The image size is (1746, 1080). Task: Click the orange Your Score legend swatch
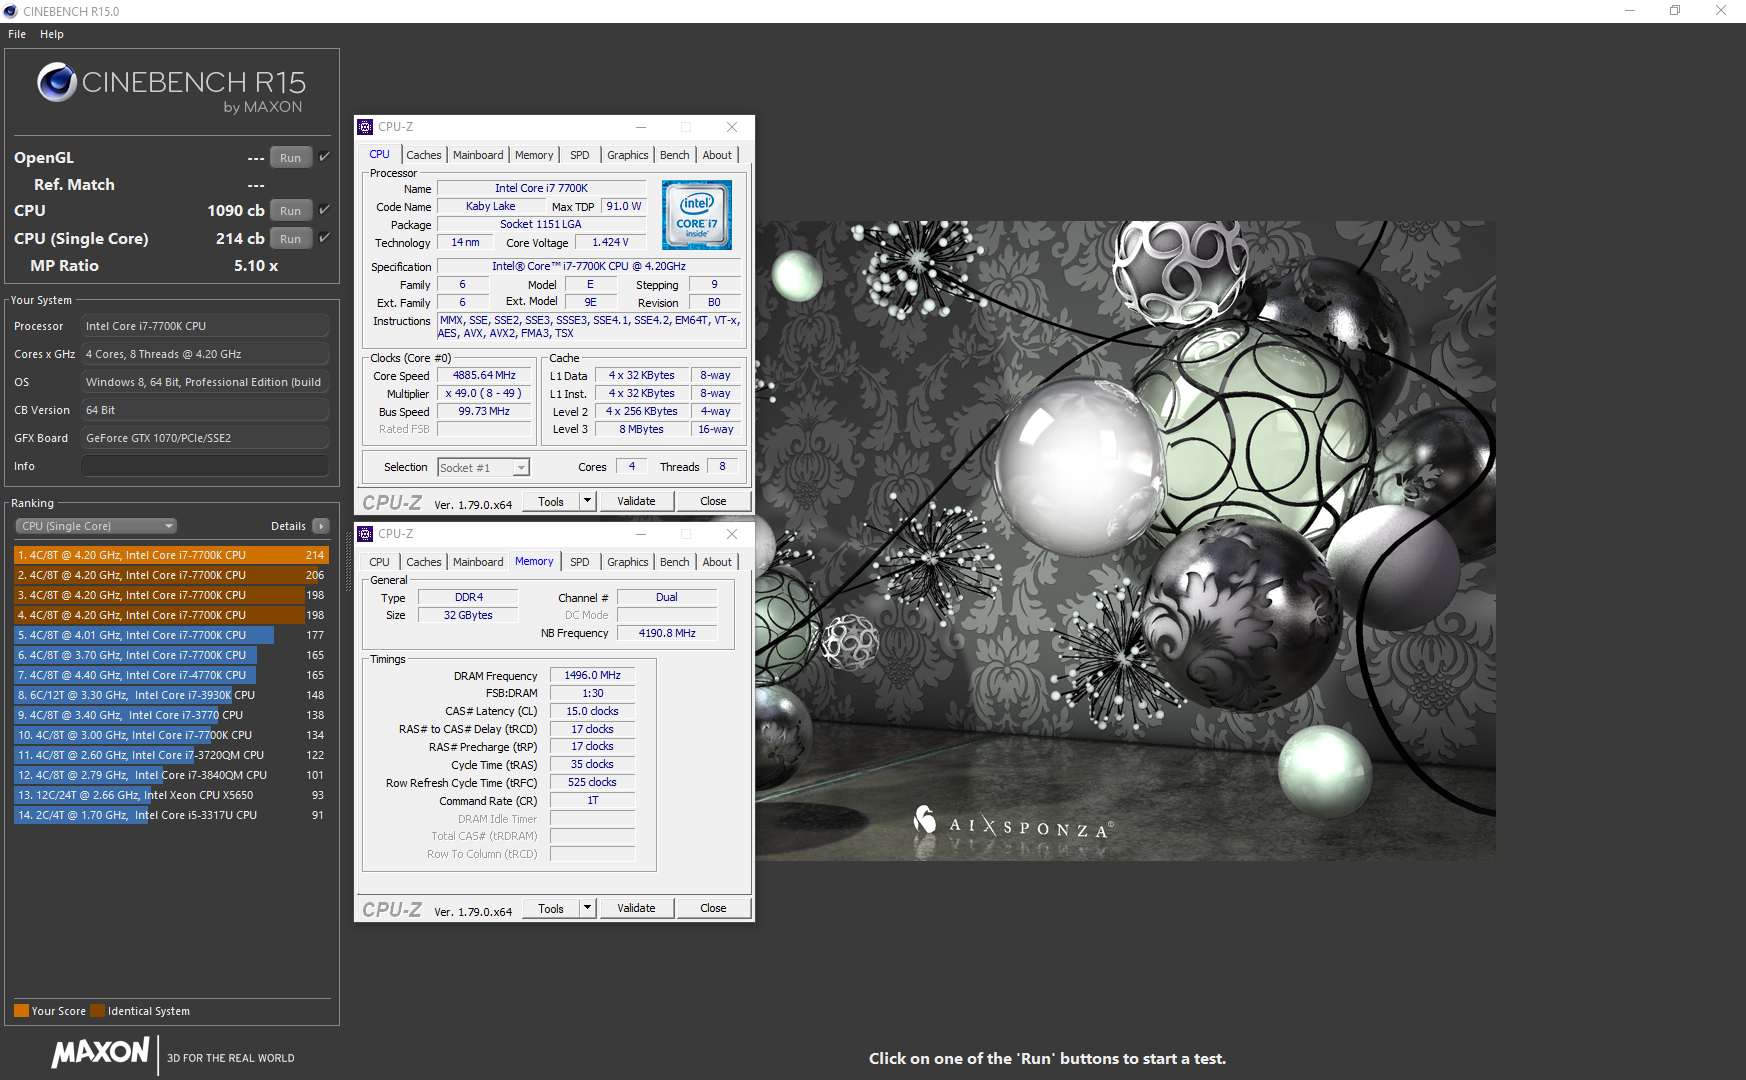coord(21,1011)
